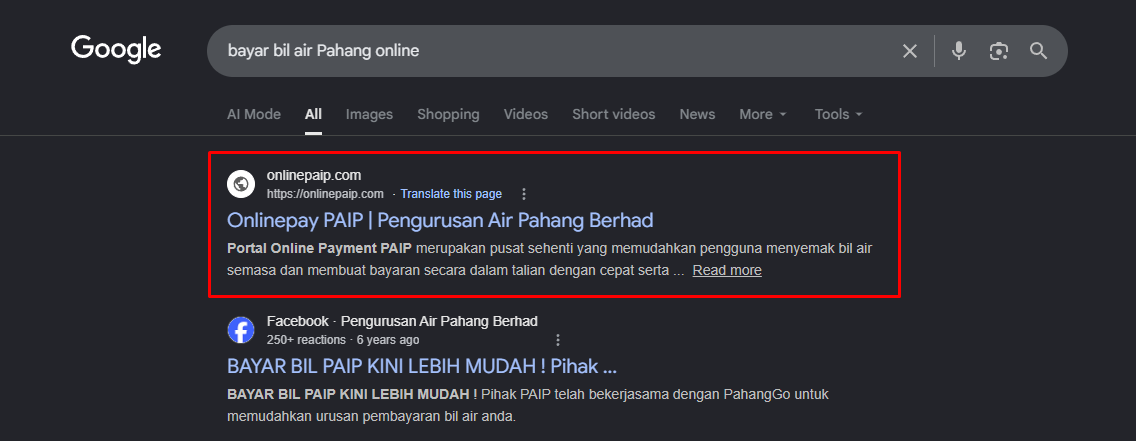Image resolution: width=1136 pixels, height=441 pixels.
Task: Switch to Videos tab
Action: 526,114
